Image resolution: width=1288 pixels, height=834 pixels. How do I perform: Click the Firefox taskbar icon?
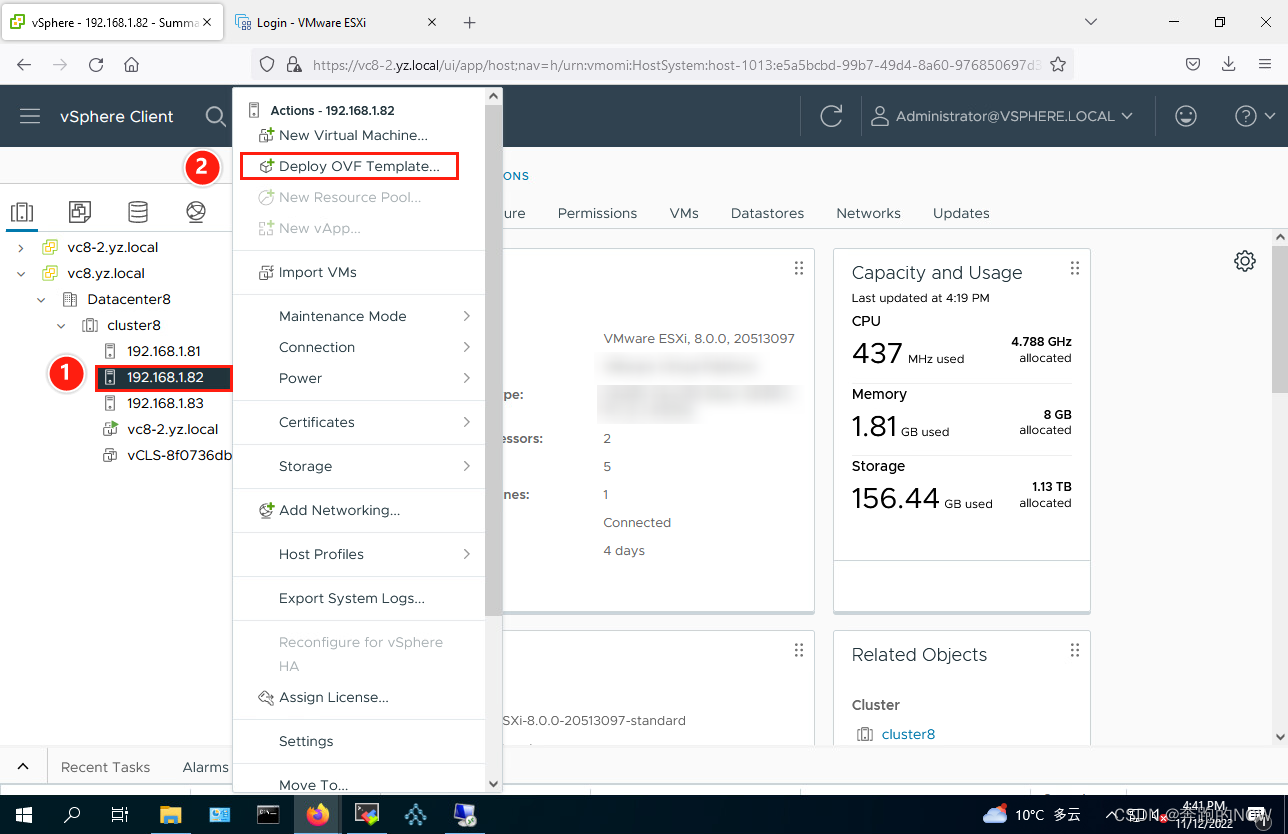click(318, 815)
